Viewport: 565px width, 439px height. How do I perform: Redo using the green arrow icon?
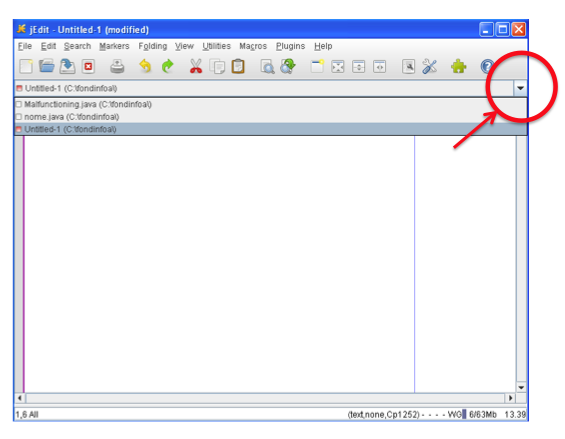[168, 67]
